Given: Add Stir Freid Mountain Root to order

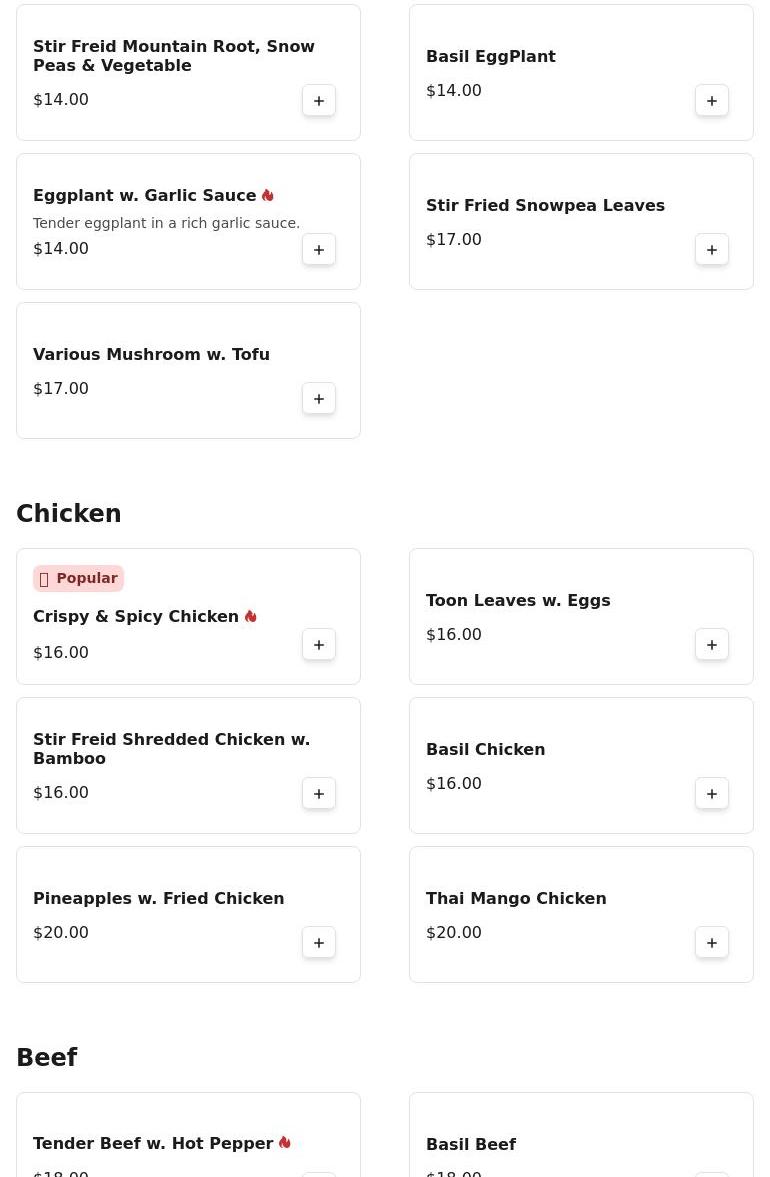Looking at the screenshot, I should (x=319, y=101).
